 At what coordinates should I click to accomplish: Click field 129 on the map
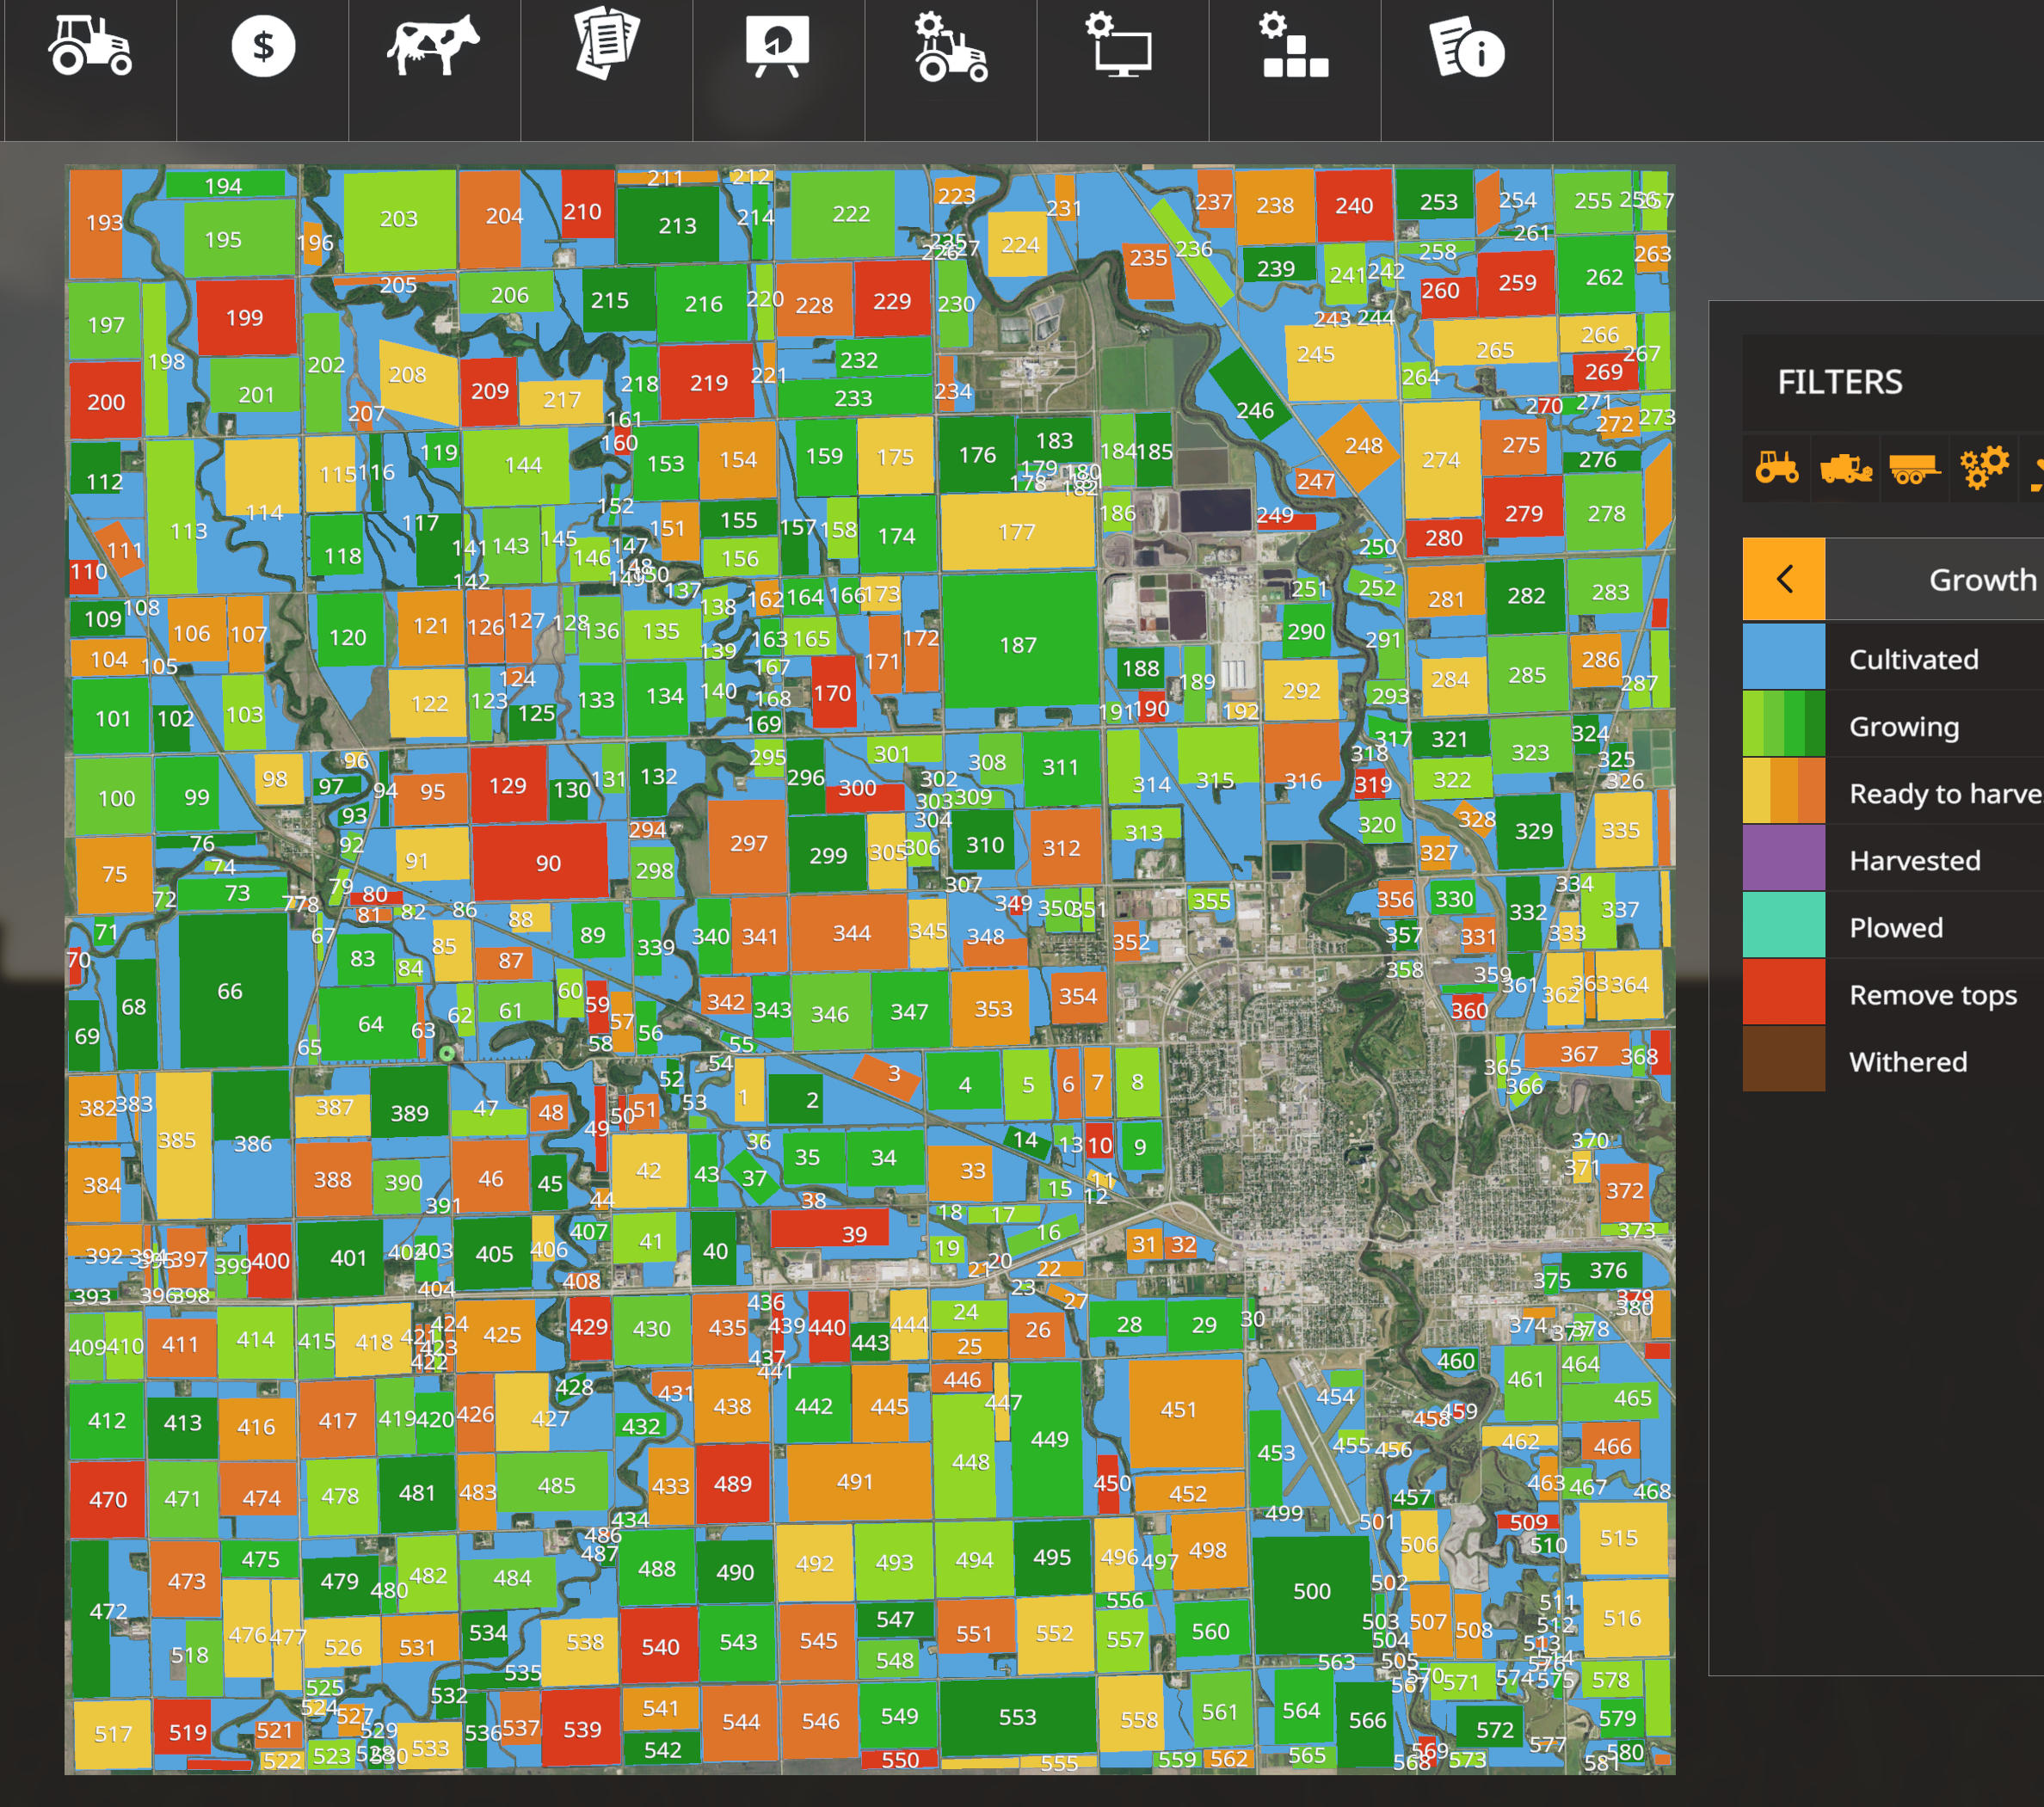point(508,785)
